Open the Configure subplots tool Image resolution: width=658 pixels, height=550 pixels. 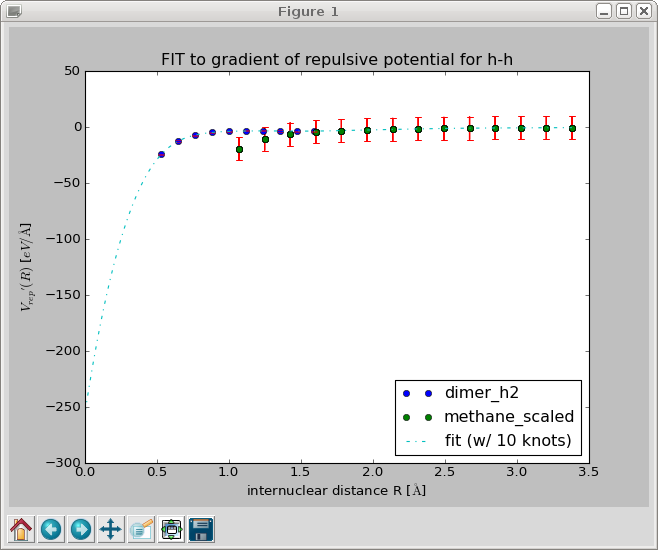pyautogui.click(x=171, y=528)
